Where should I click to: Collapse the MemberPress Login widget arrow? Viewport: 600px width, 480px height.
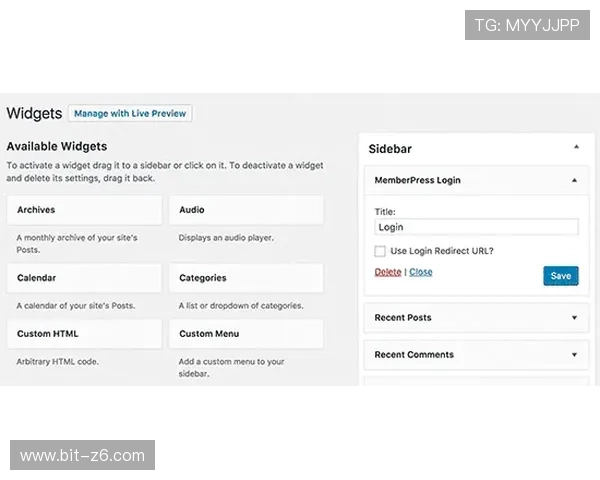[x=574, y=181]
